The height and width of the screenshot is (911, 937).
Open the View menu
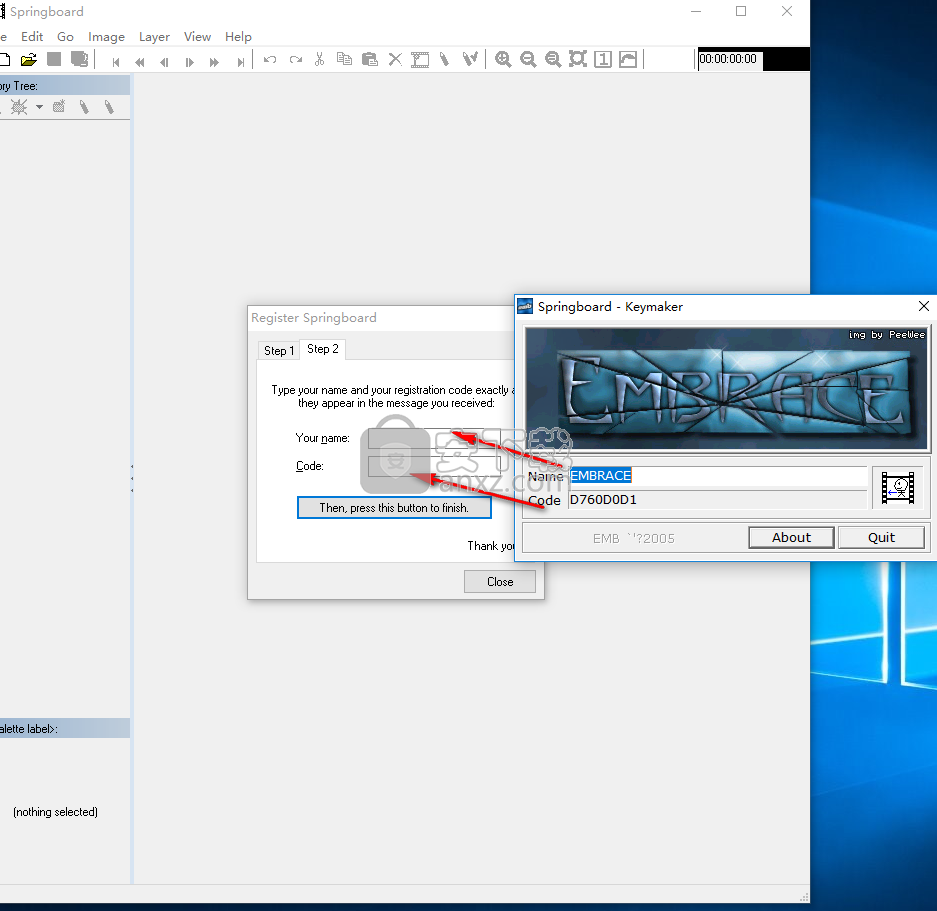(197, 36)
